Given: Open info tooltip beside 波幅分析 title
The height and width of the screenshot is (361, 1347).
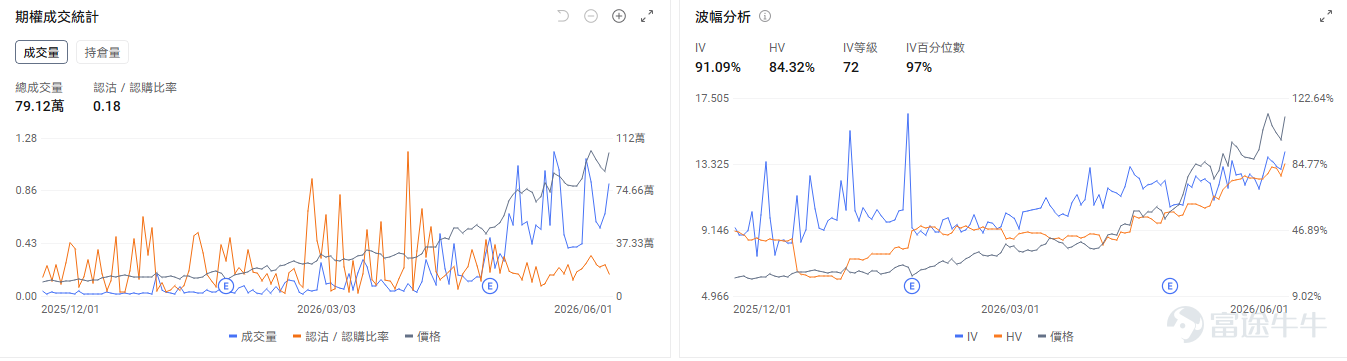Looking at the screenshot, I should tap(765, 17).
